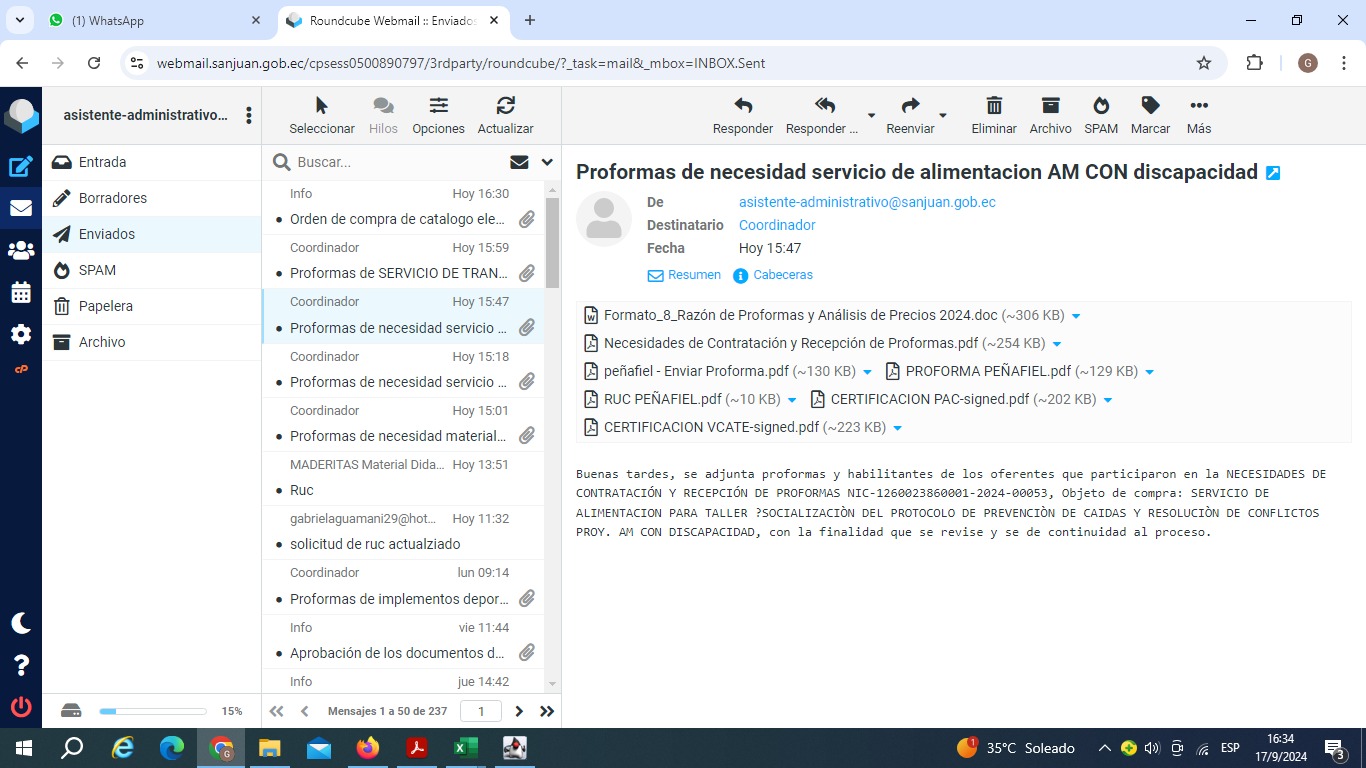Open the Coordinador recipient link
The height and width of the screenshot is (768, 1366).
777,225
